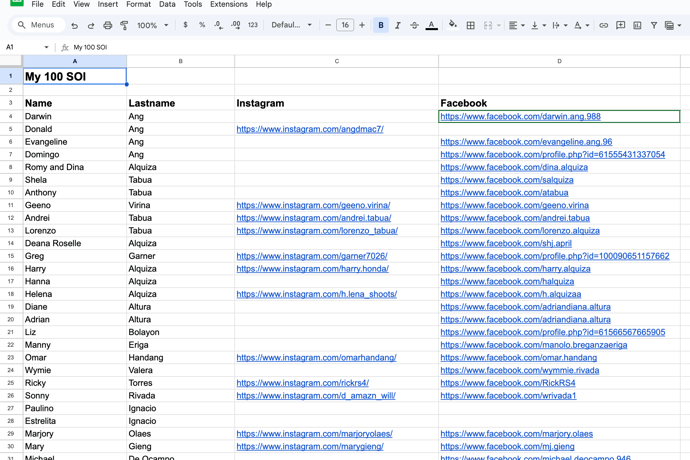Print the spreadsheet with printer icon
The image size is (690, 460).
point(107,26)
